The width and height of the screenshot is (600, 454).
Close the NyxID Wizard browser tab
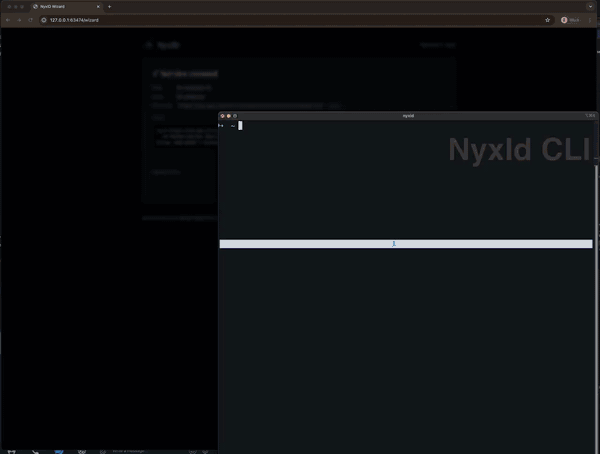98,7
